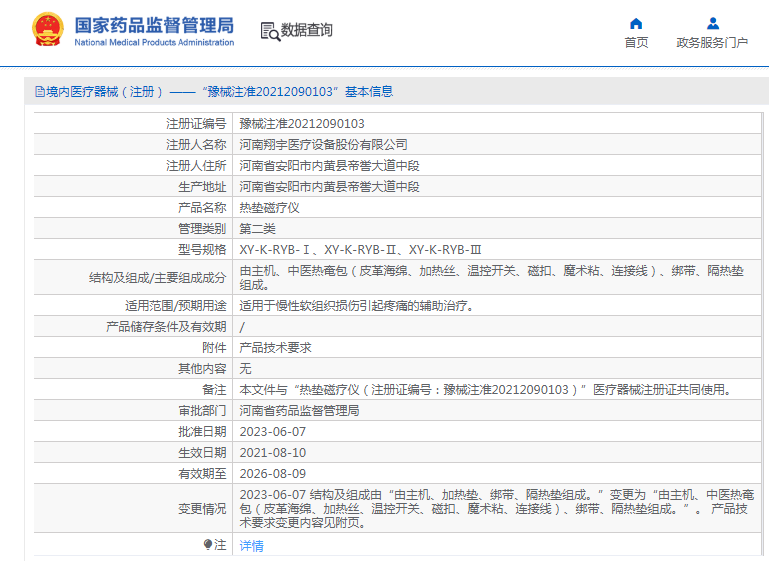Image resolution: width=769 pixels, height=561 pixels.
Task: Click expiry date 2026-08-09
Action: pos(273,474)
